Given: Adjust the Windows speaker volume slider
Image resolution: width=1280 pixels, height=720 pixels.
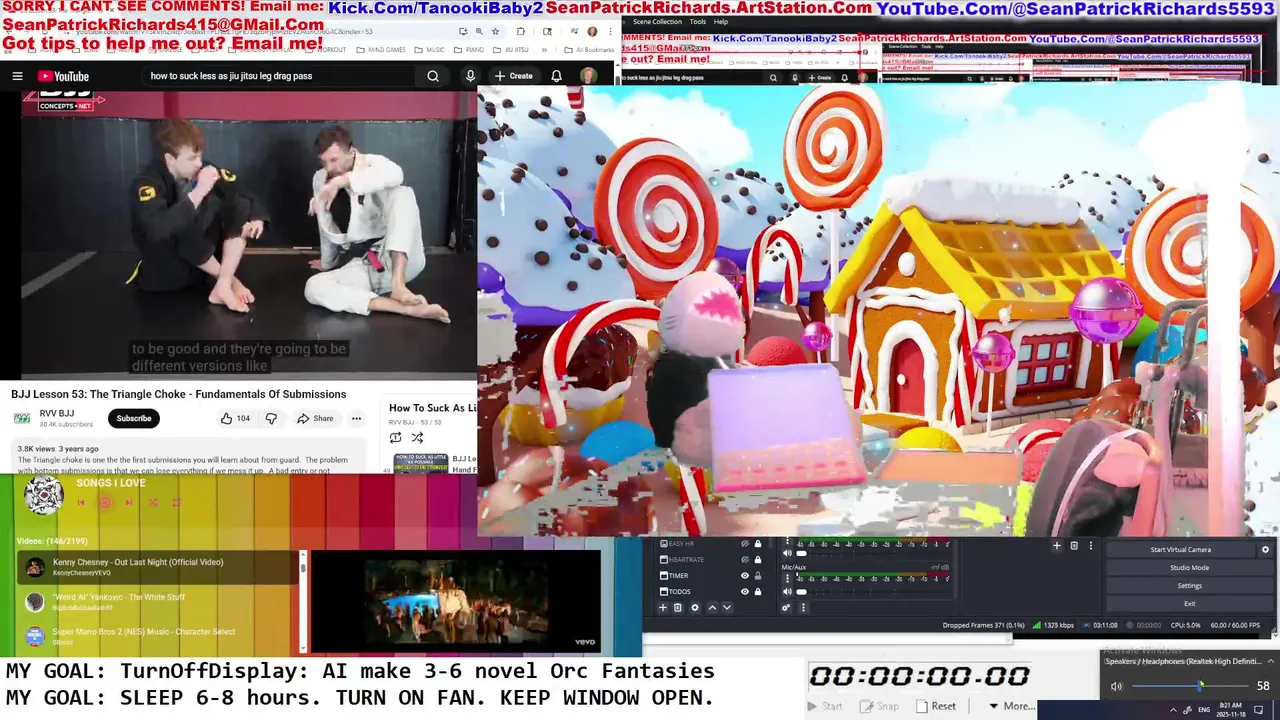Looking at the screenshot, I should (x=1190, y=686).
